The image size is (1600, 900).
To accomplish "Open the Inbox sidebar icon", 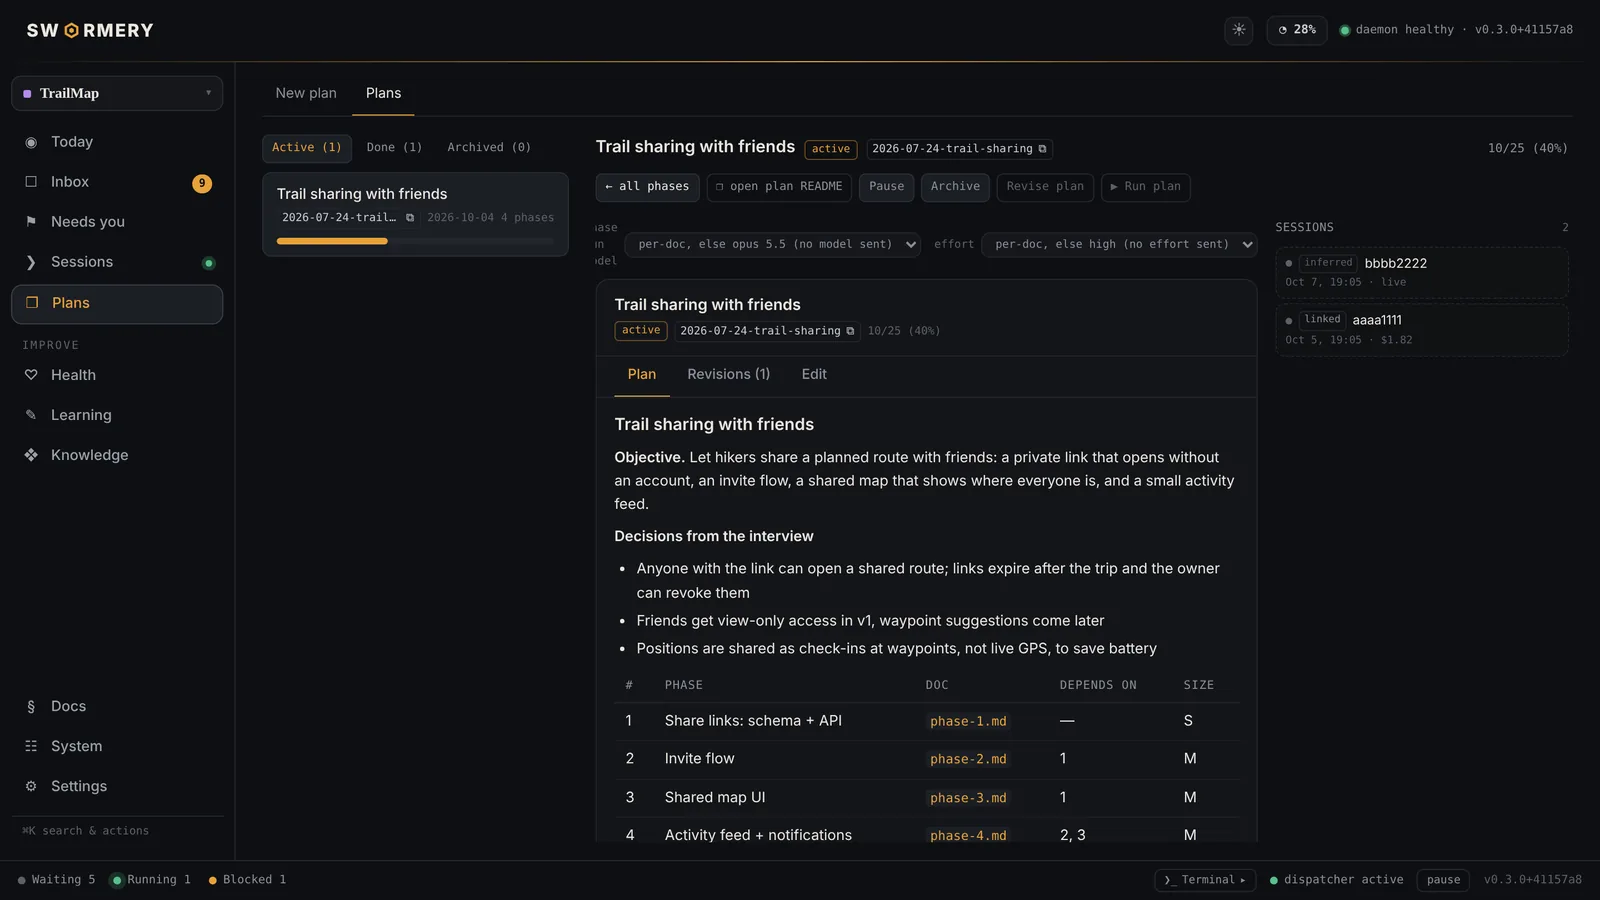I will click(x=31, y=182).
